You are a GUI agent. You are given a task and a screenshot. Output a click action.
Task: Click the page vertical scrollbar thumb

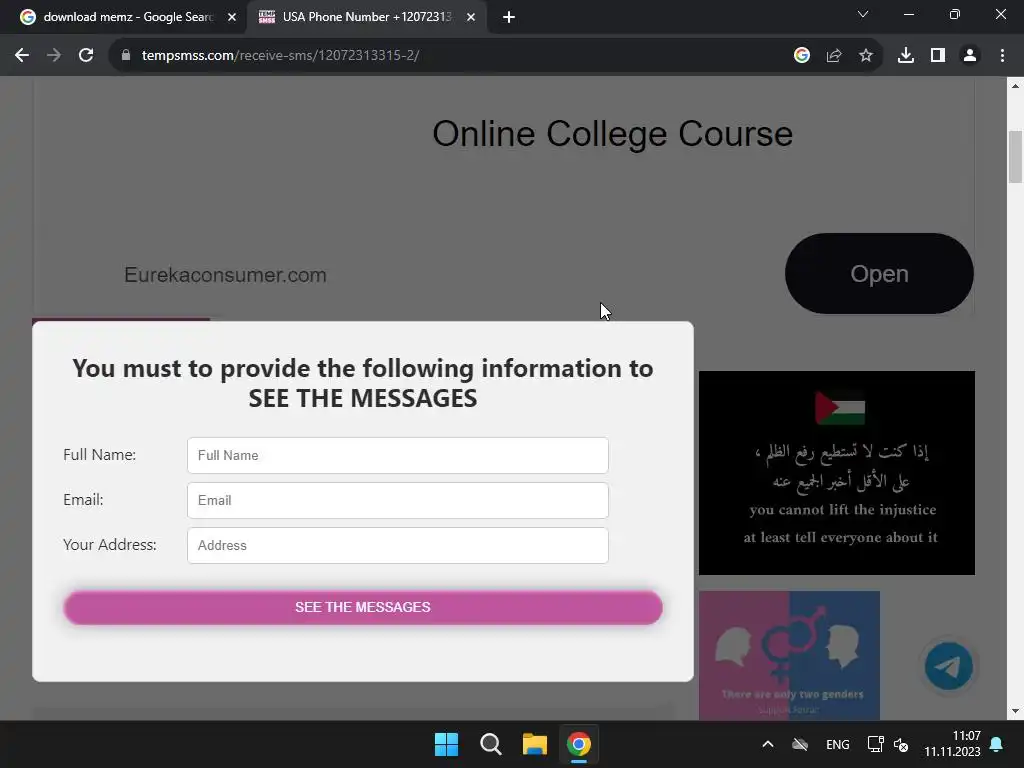(1015, 157)
